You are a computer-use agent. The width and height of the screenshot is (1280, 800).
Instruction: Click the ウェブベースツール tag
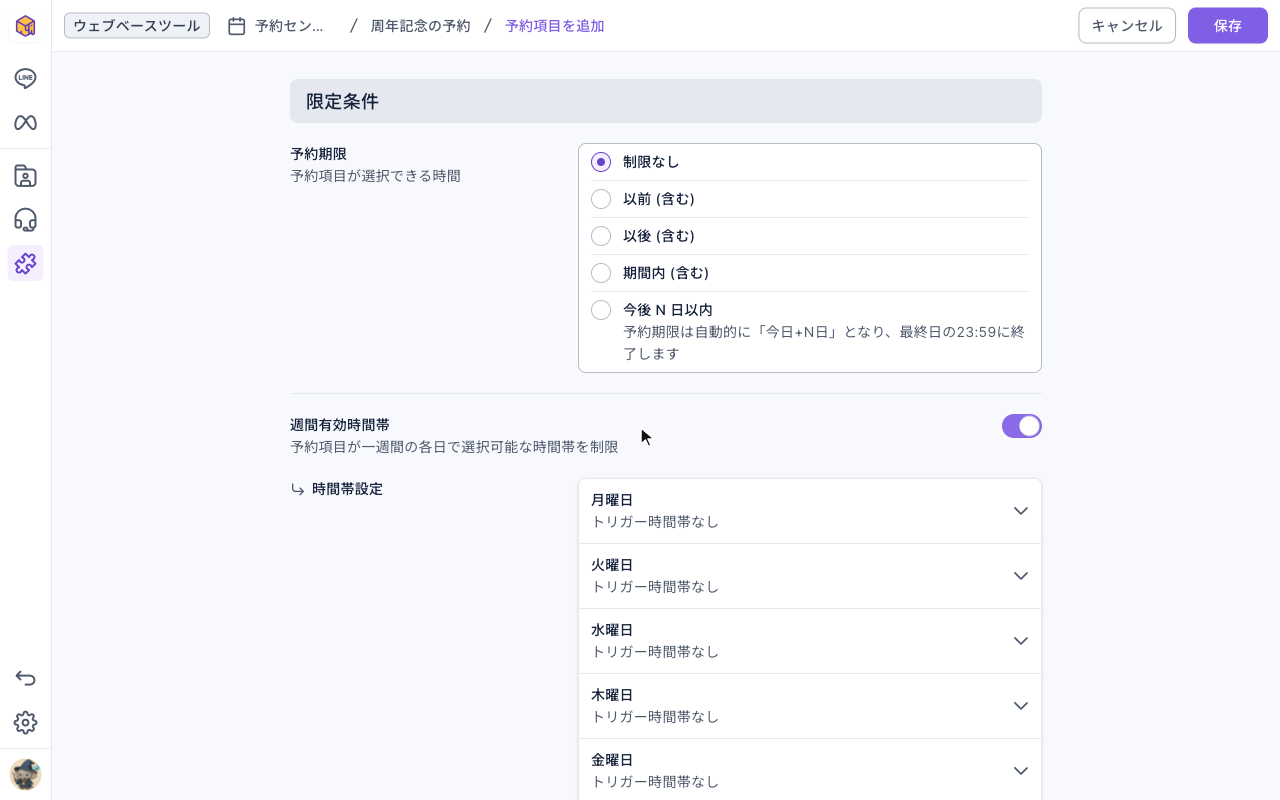137,26
